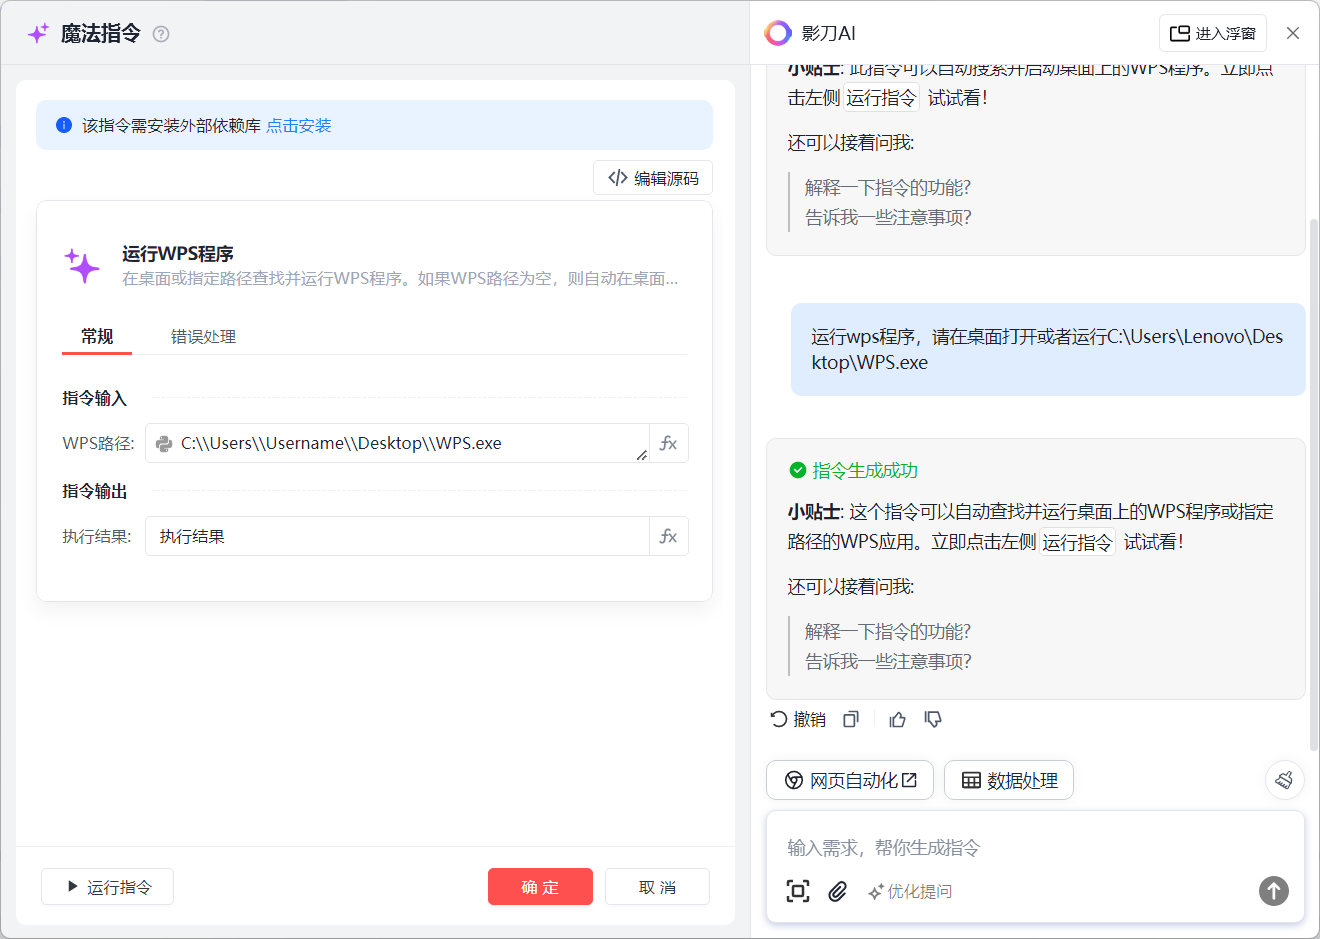Click the Python icon in WPS路径 field

click(164, 444)
